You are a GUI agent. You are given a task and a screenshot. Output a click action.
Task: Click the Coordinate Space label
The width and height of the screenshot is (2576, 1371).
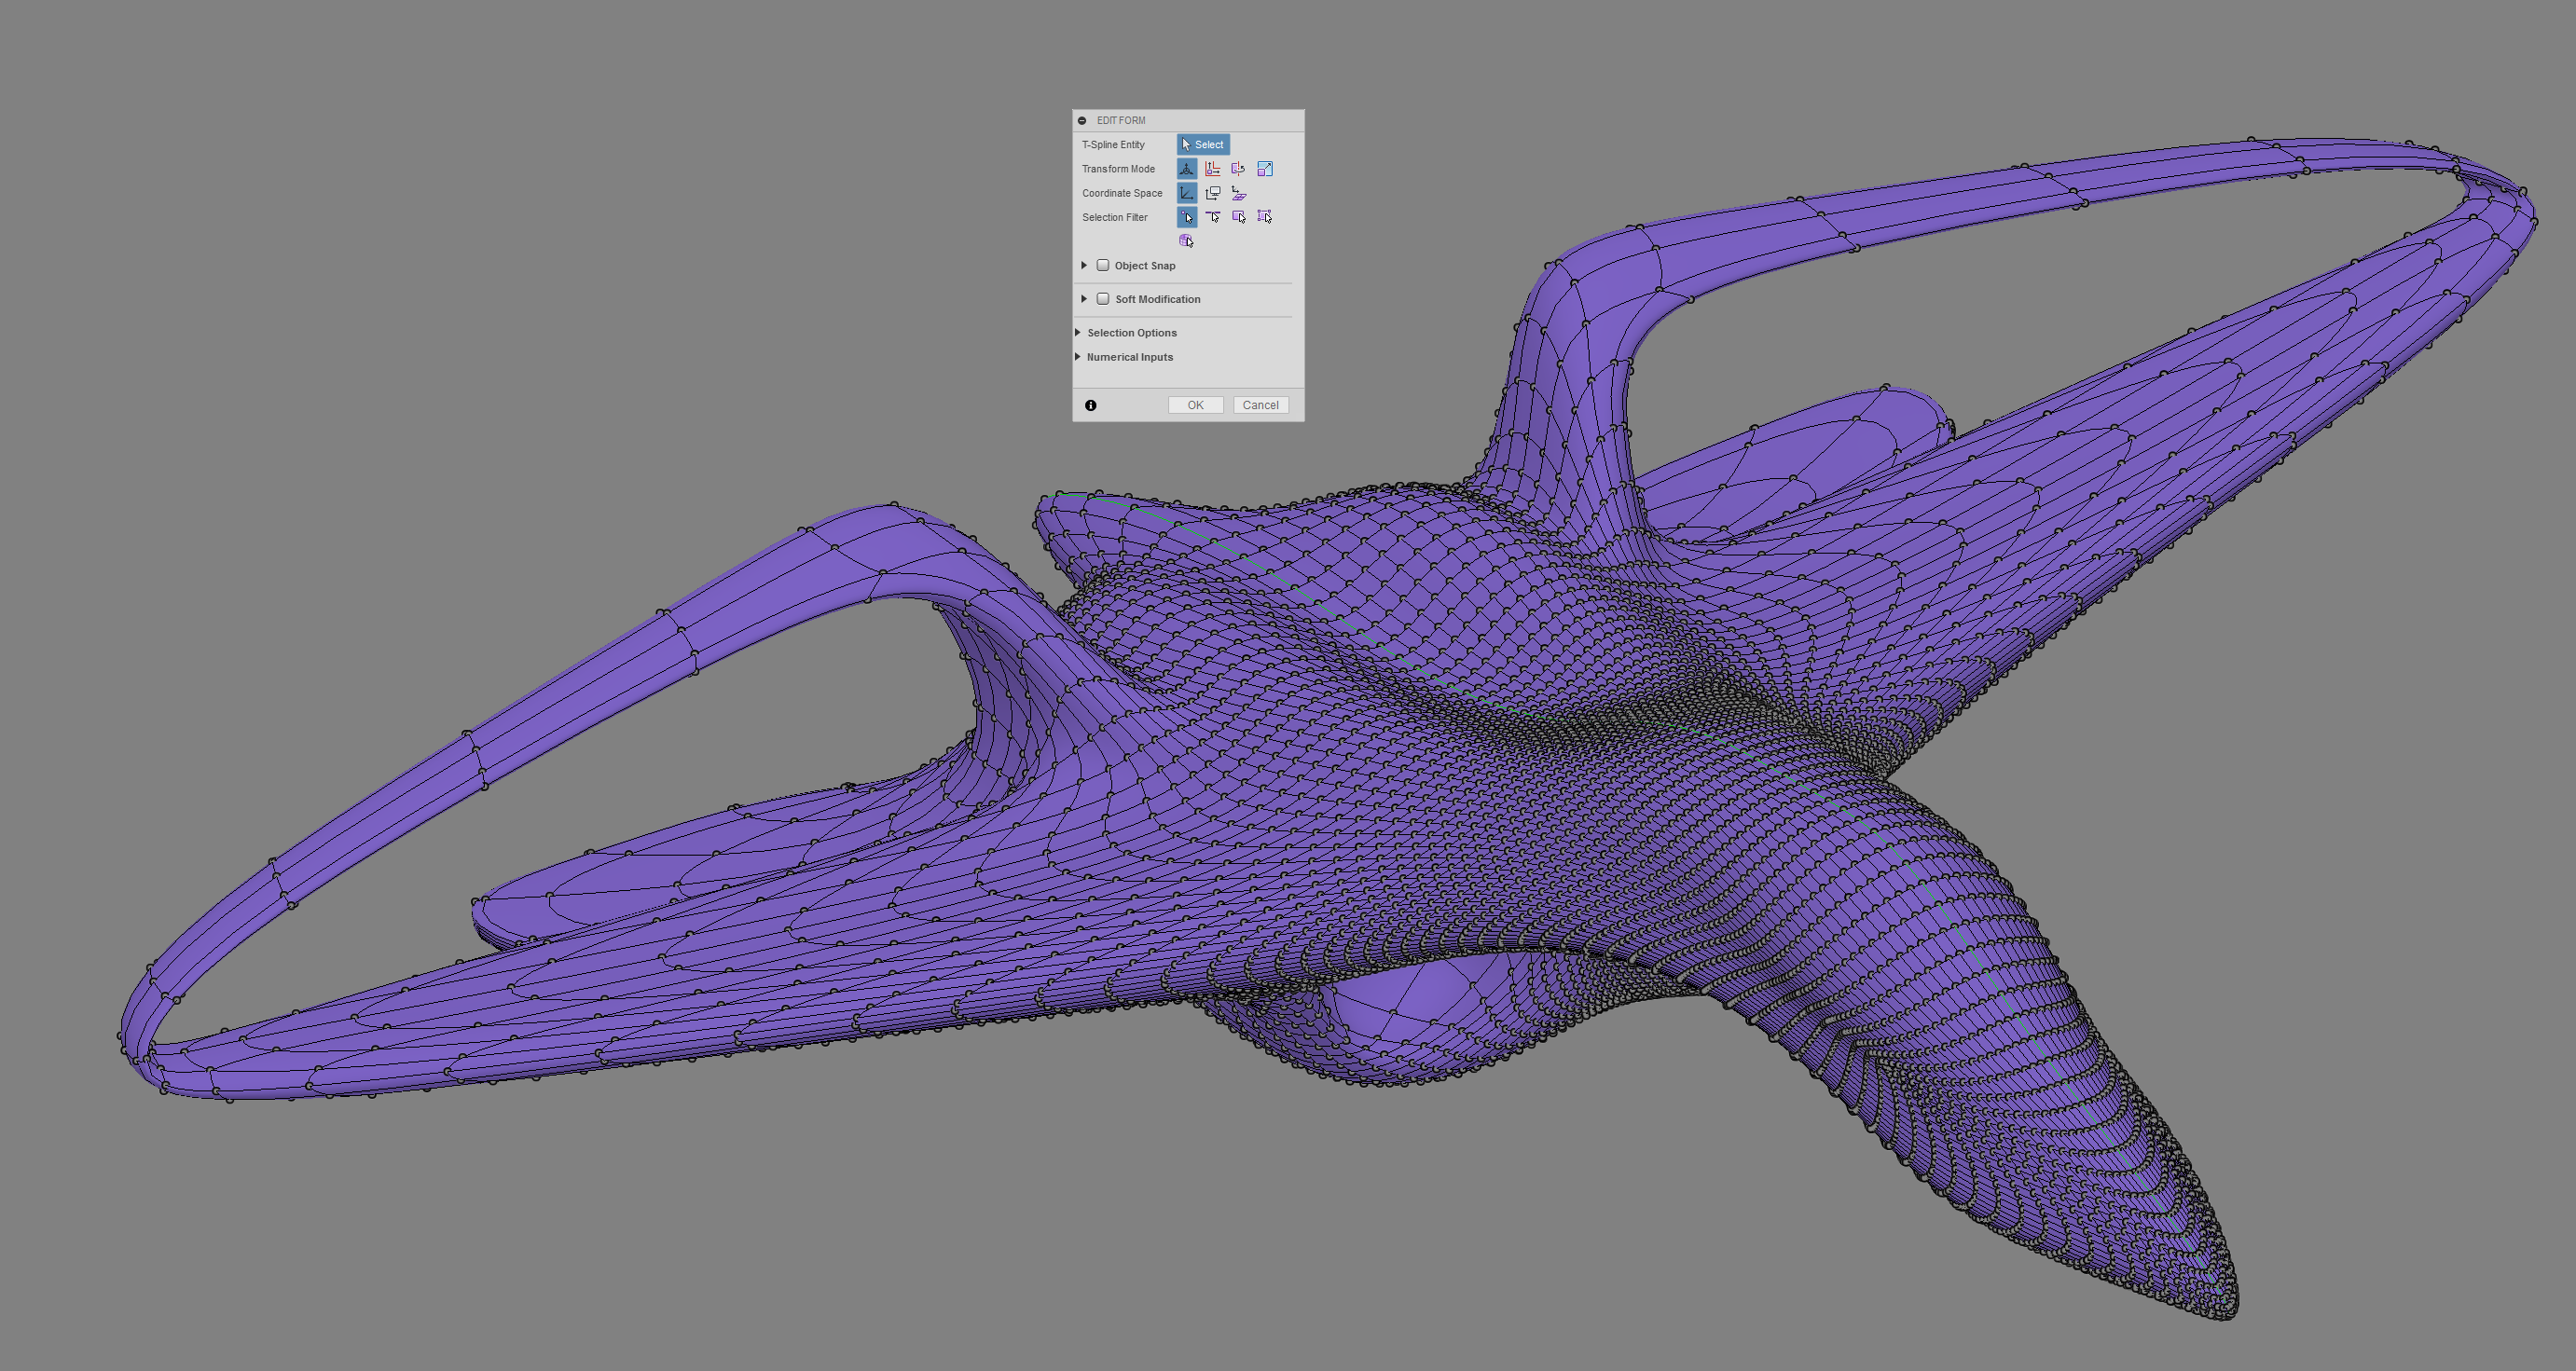point(1122,193)
